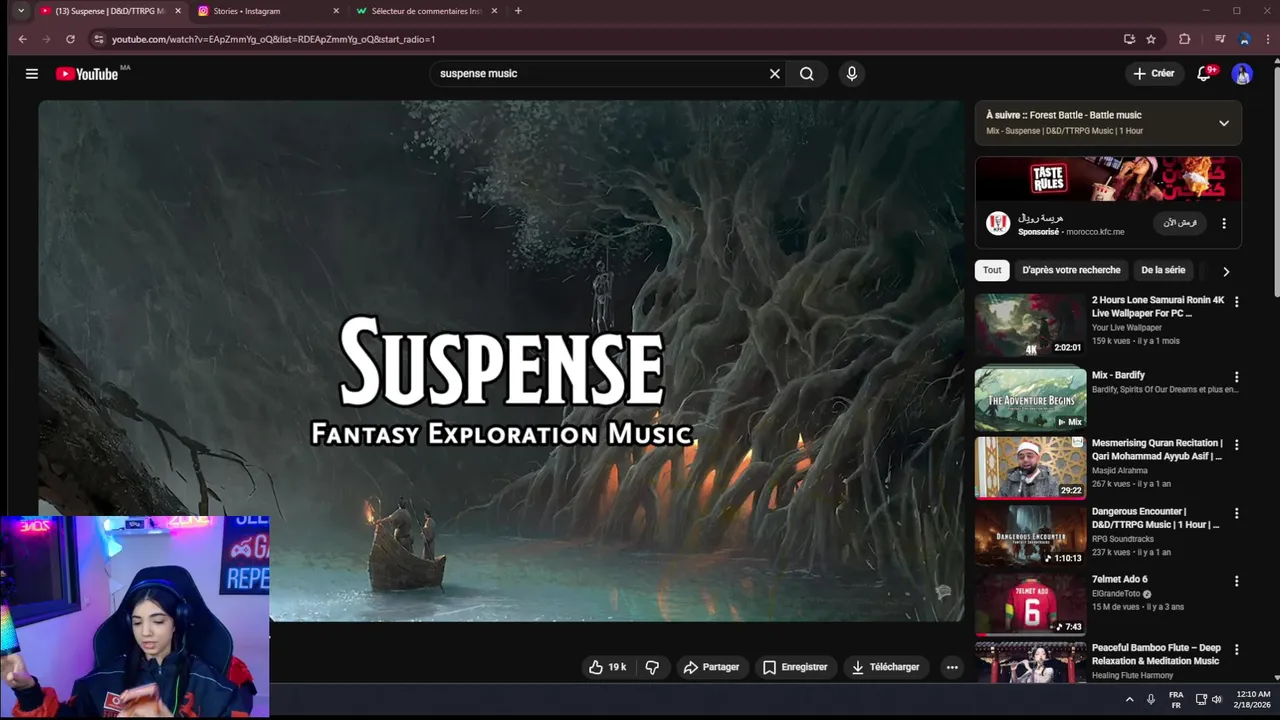Share the video via Partager

(711, 667)
